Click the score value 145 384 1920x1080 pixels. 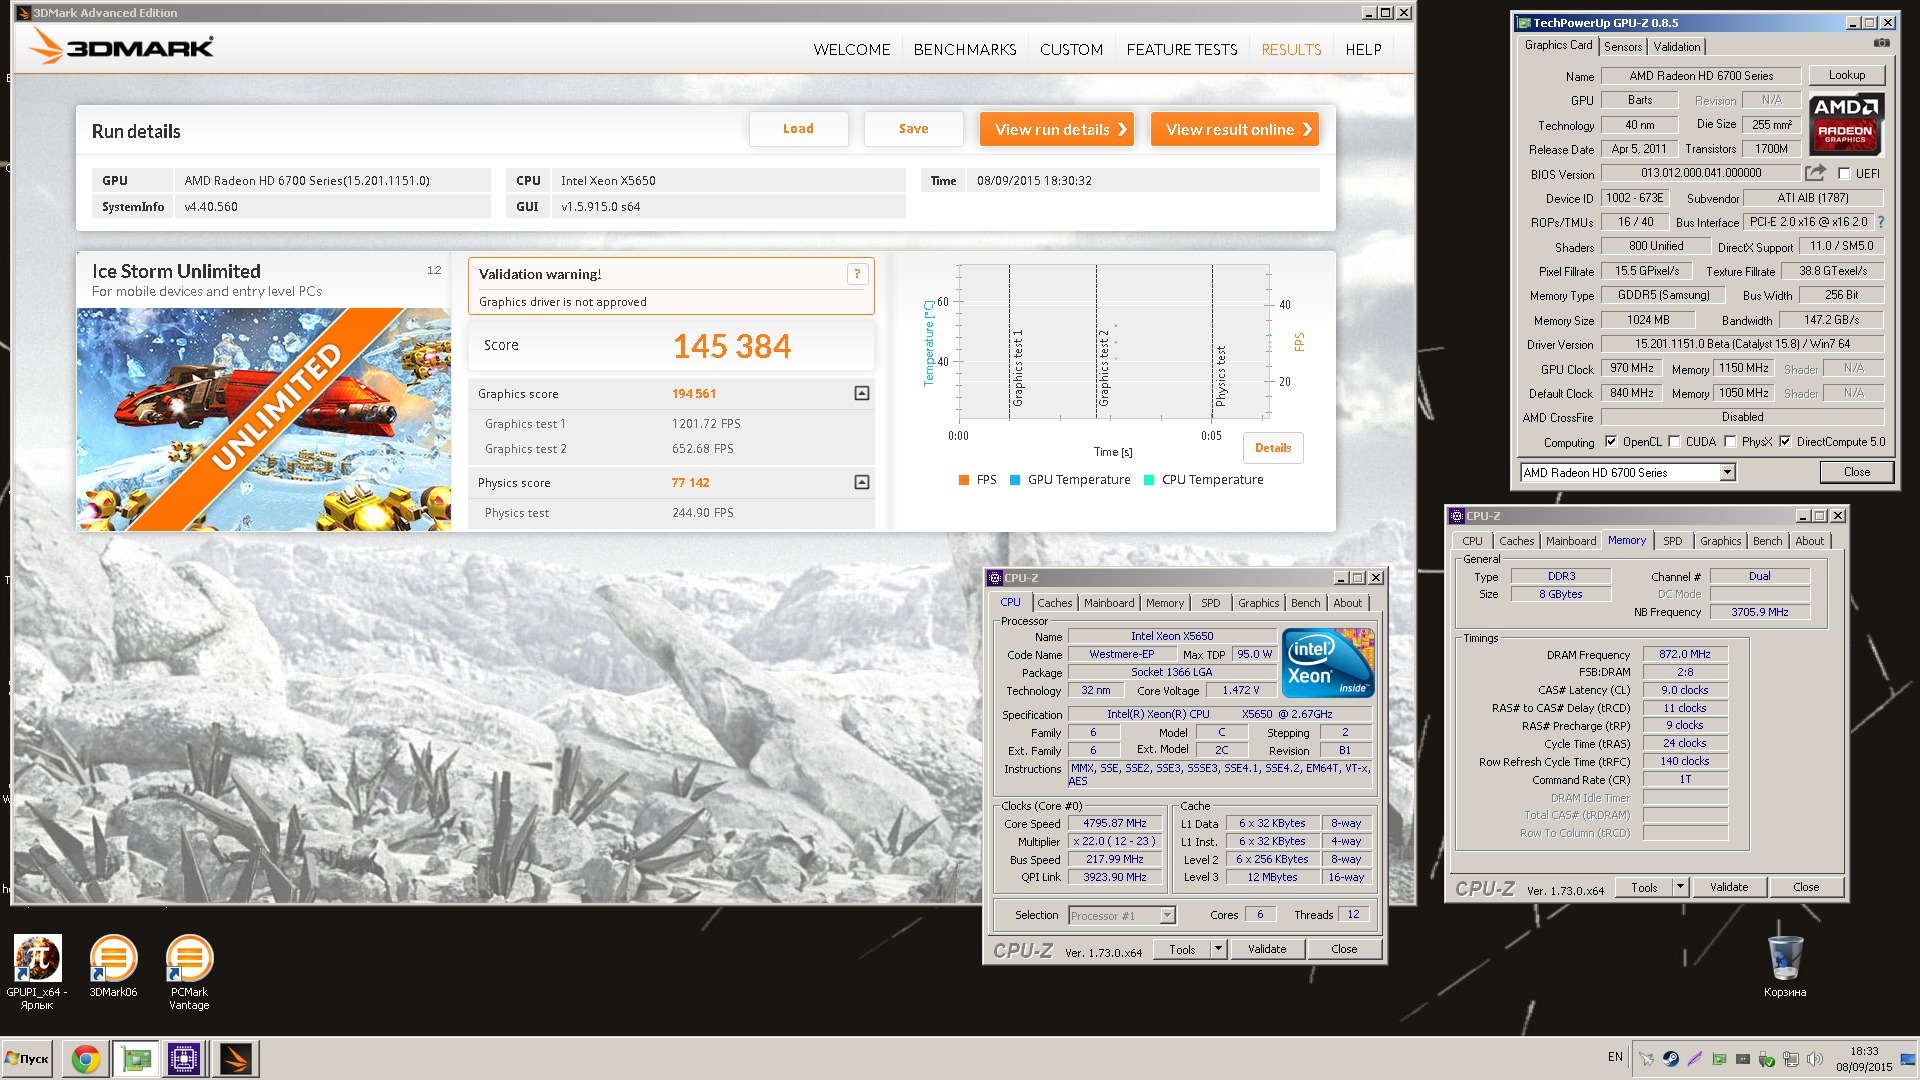pyautogui.click(x=732, y=346)
